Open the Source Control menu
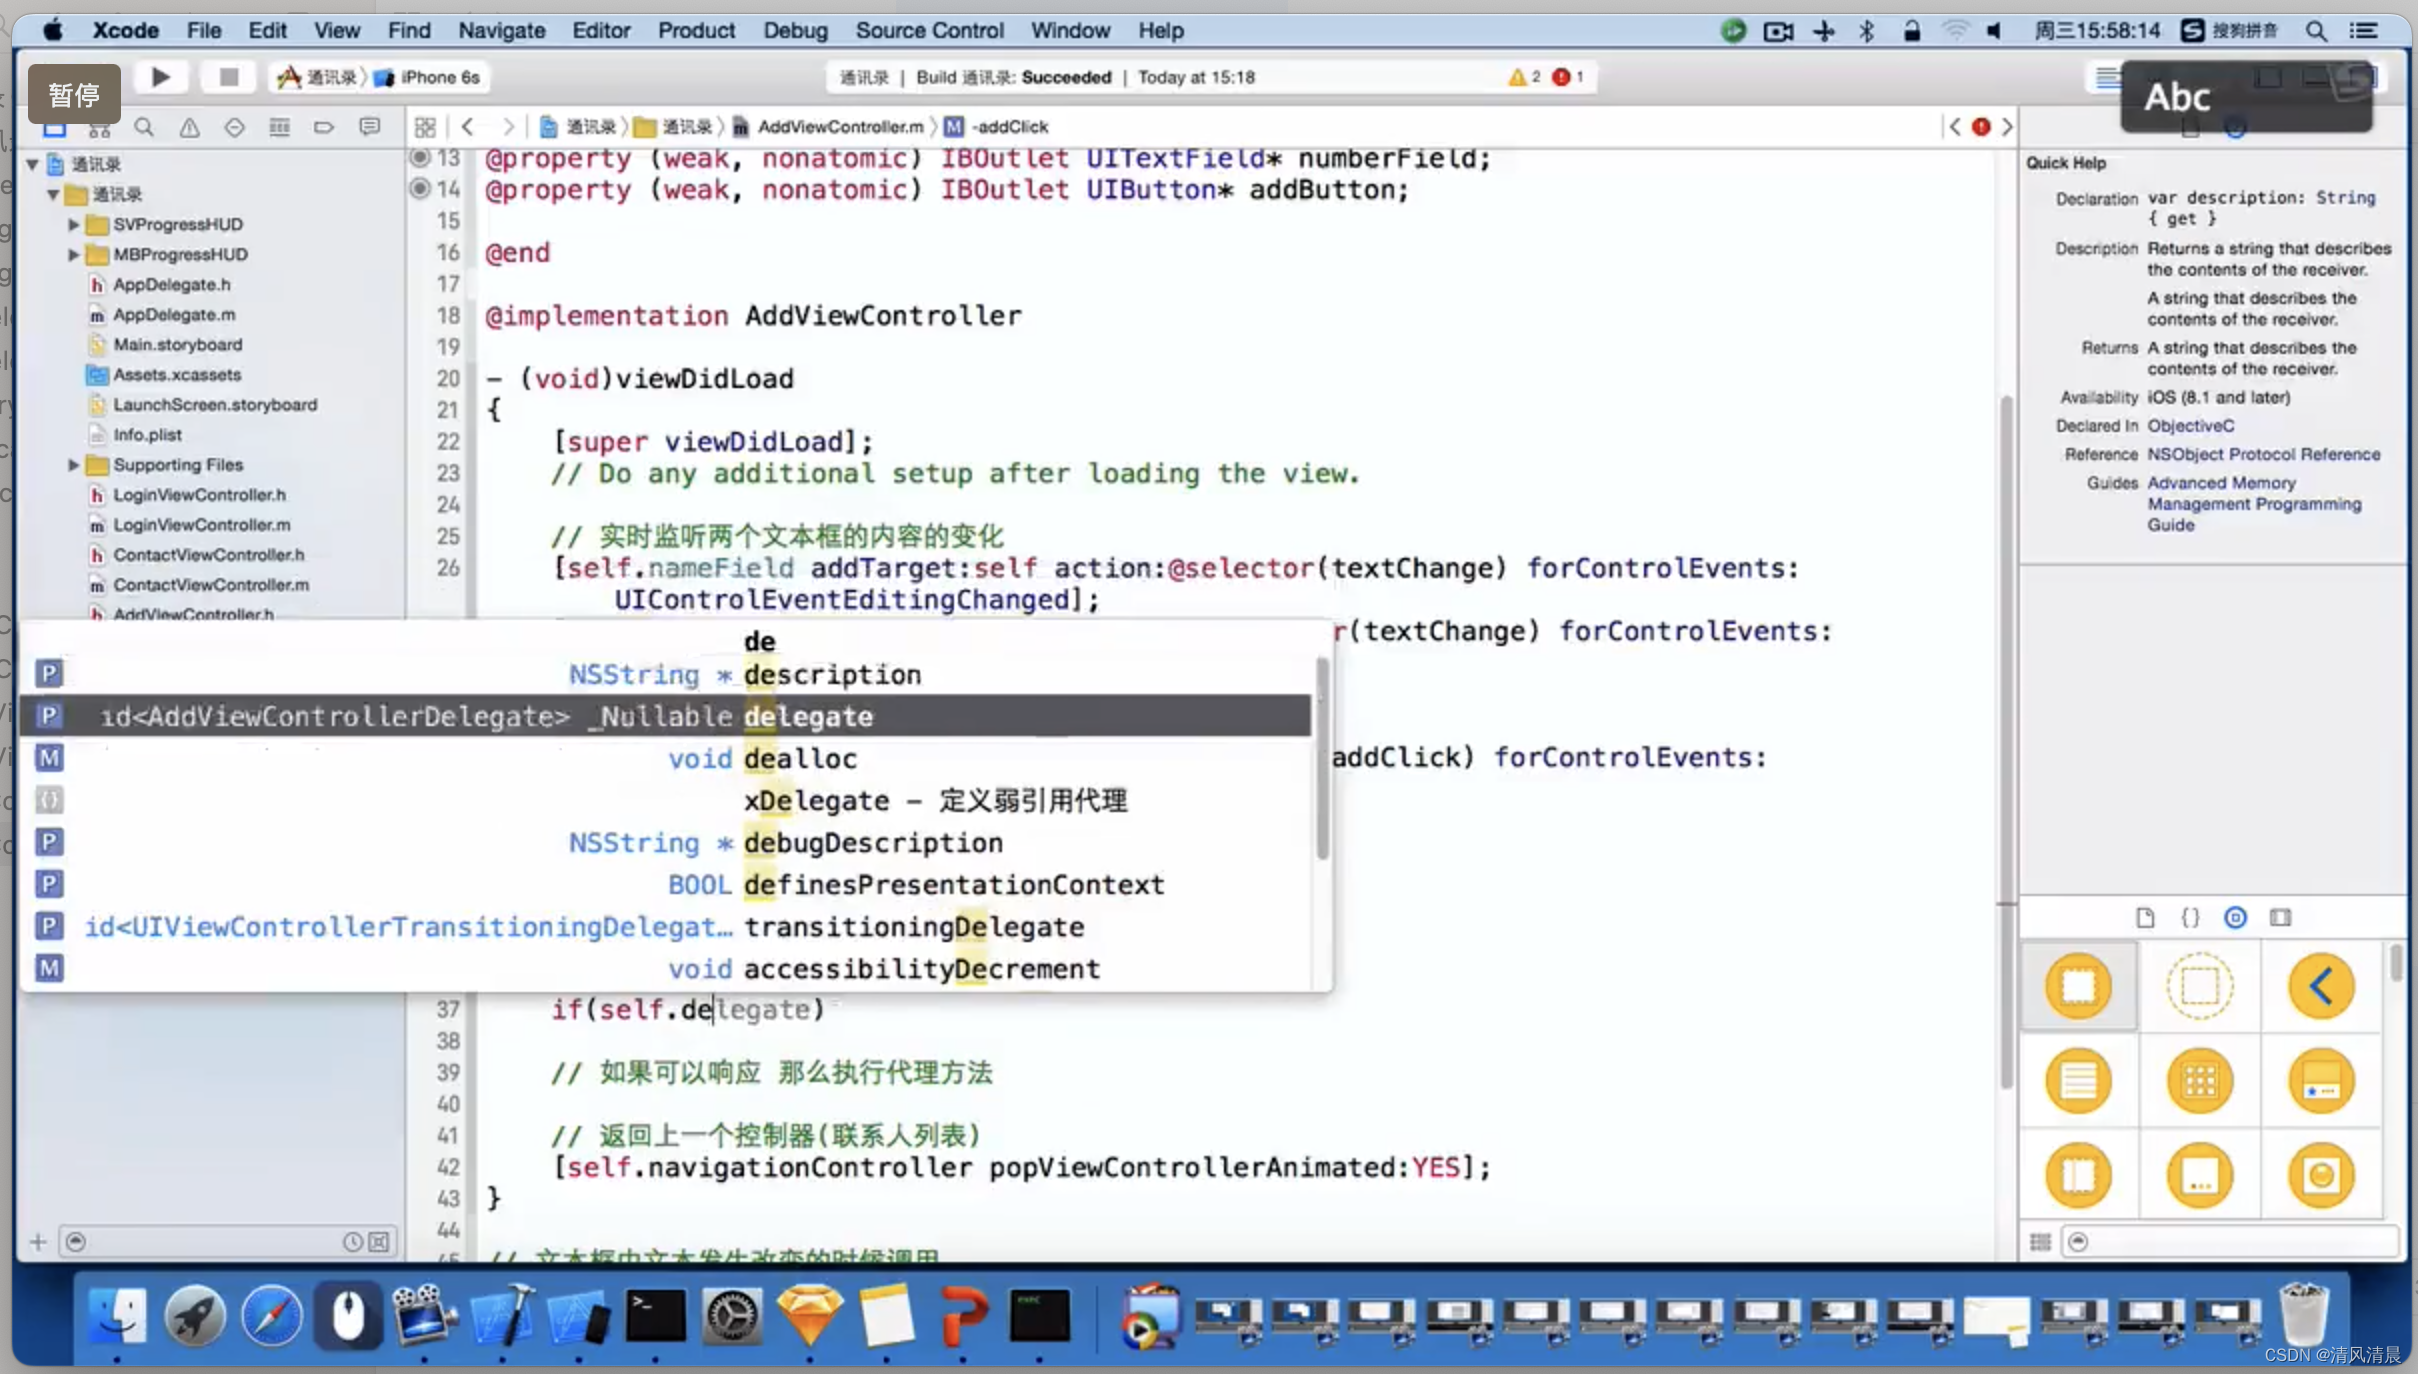 coord(929,30)
